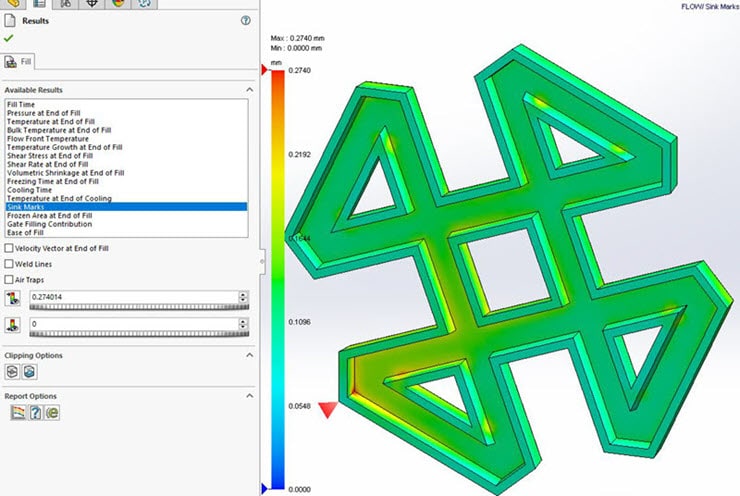740x496 pixels.
Task: Select the Fill results tab
Action: point(18,61)
